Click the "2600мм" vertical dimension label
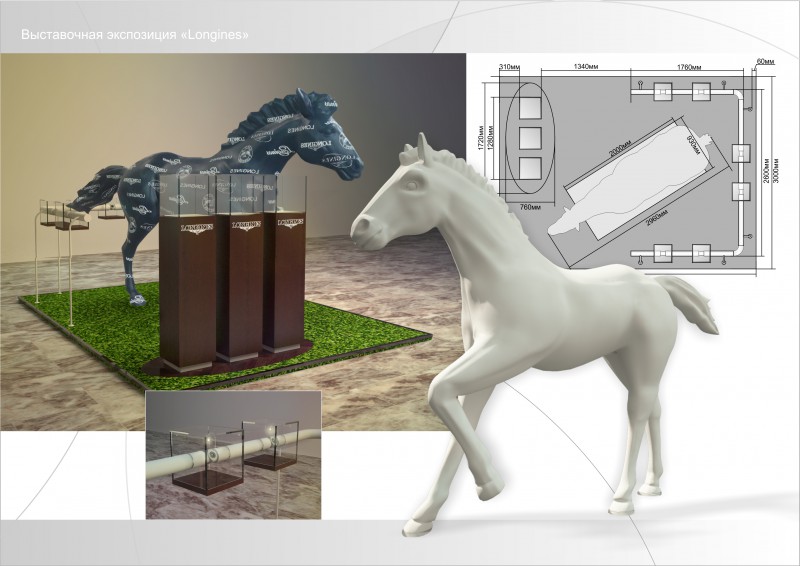800x566 pixels. point(766,173)
